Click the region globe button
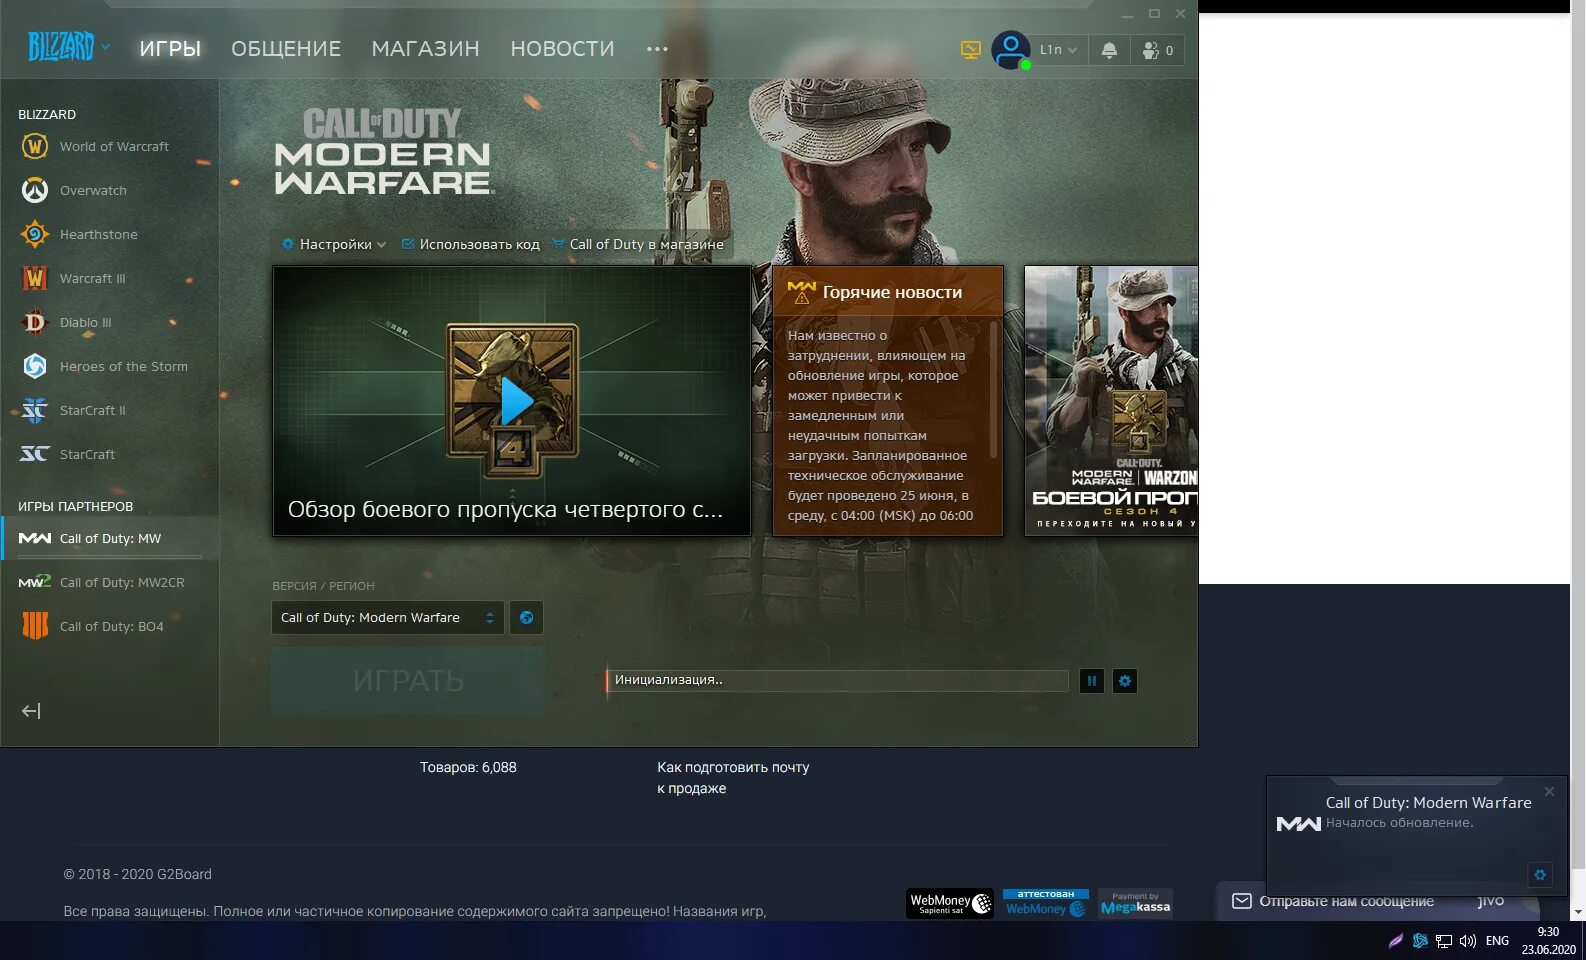This screenshot has height=960, width=1586. 526,618
